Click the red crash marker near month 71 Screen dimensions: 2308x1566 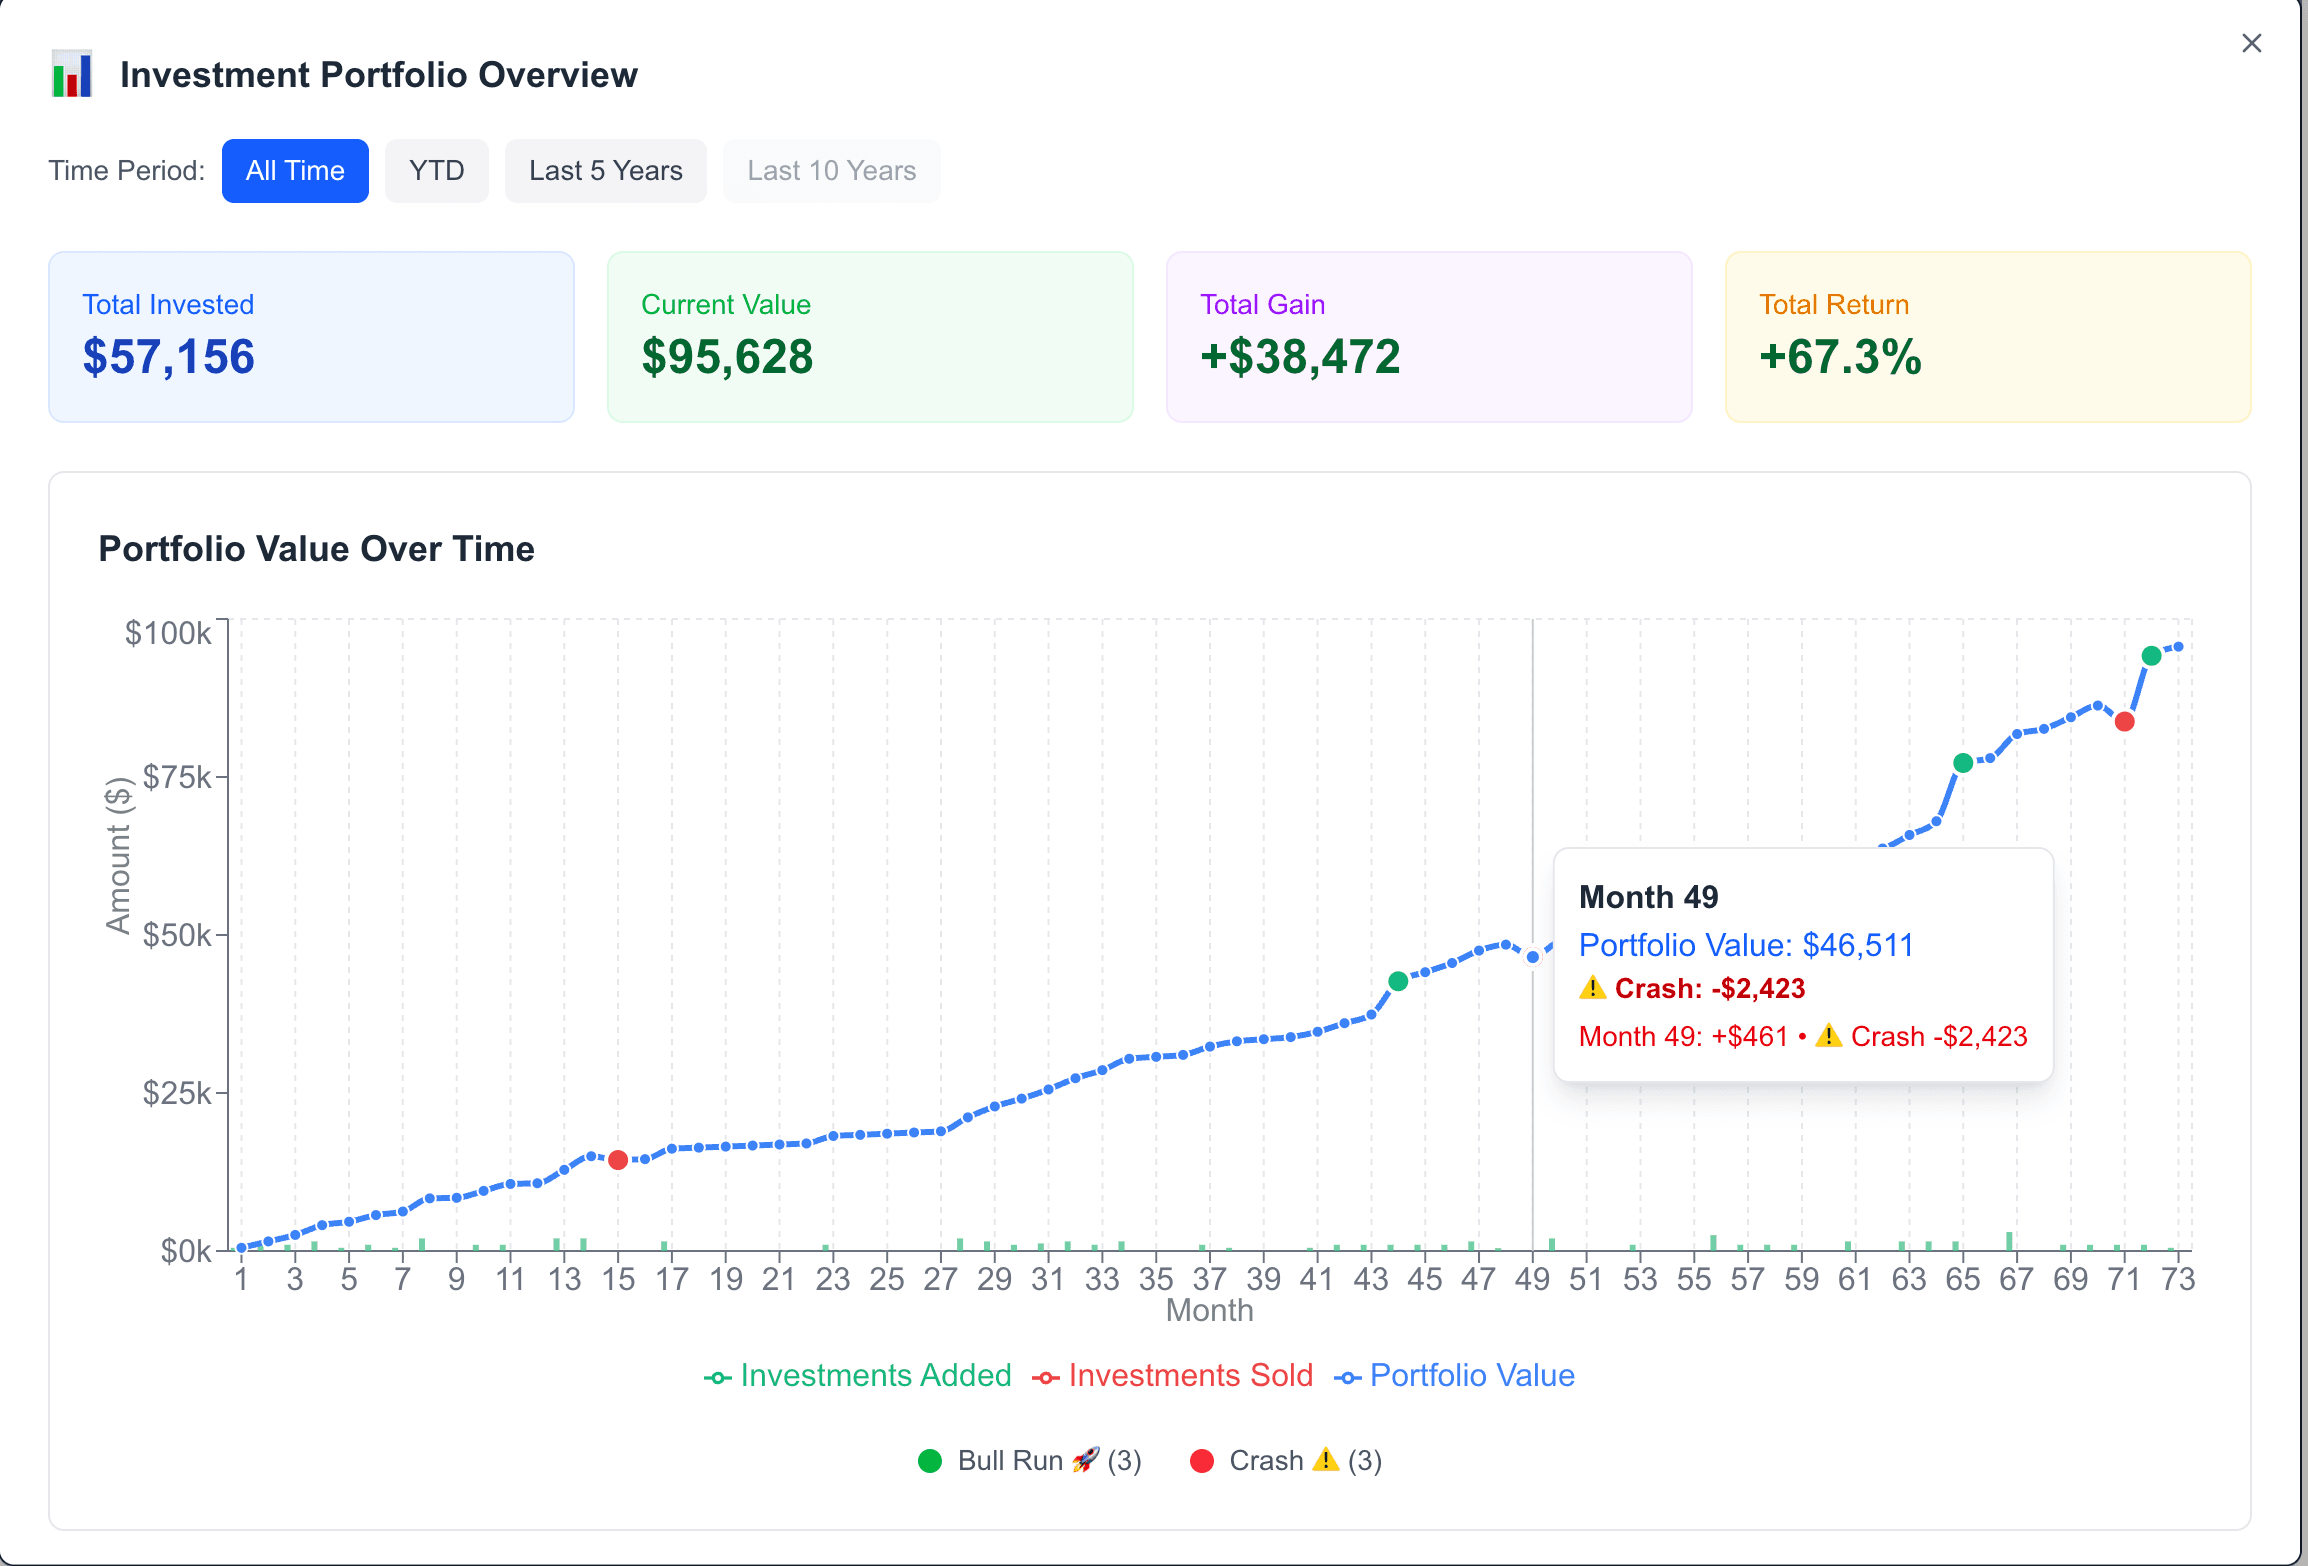point(2125,721)
